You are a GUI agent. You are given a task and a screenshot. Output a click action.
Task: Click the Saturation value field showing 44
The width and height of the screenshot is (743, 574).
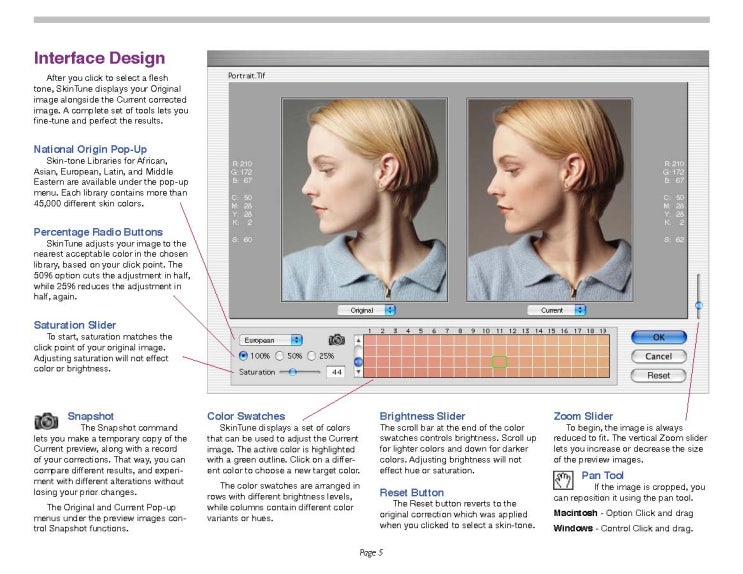point(336,371)
